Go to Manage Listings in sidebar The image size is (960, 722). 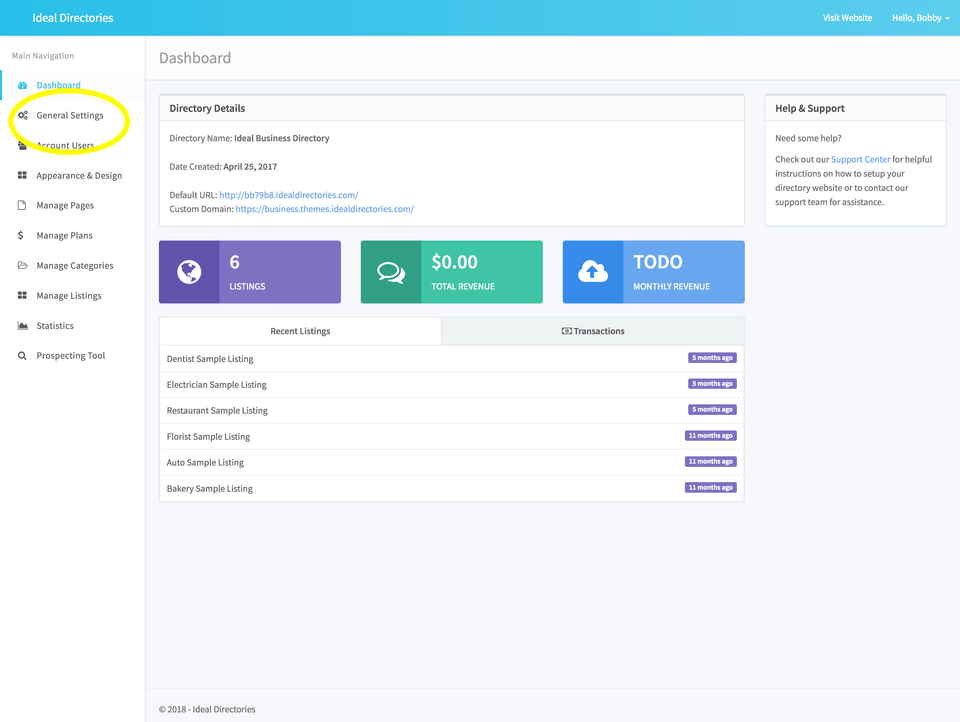(x=69, y=296)
